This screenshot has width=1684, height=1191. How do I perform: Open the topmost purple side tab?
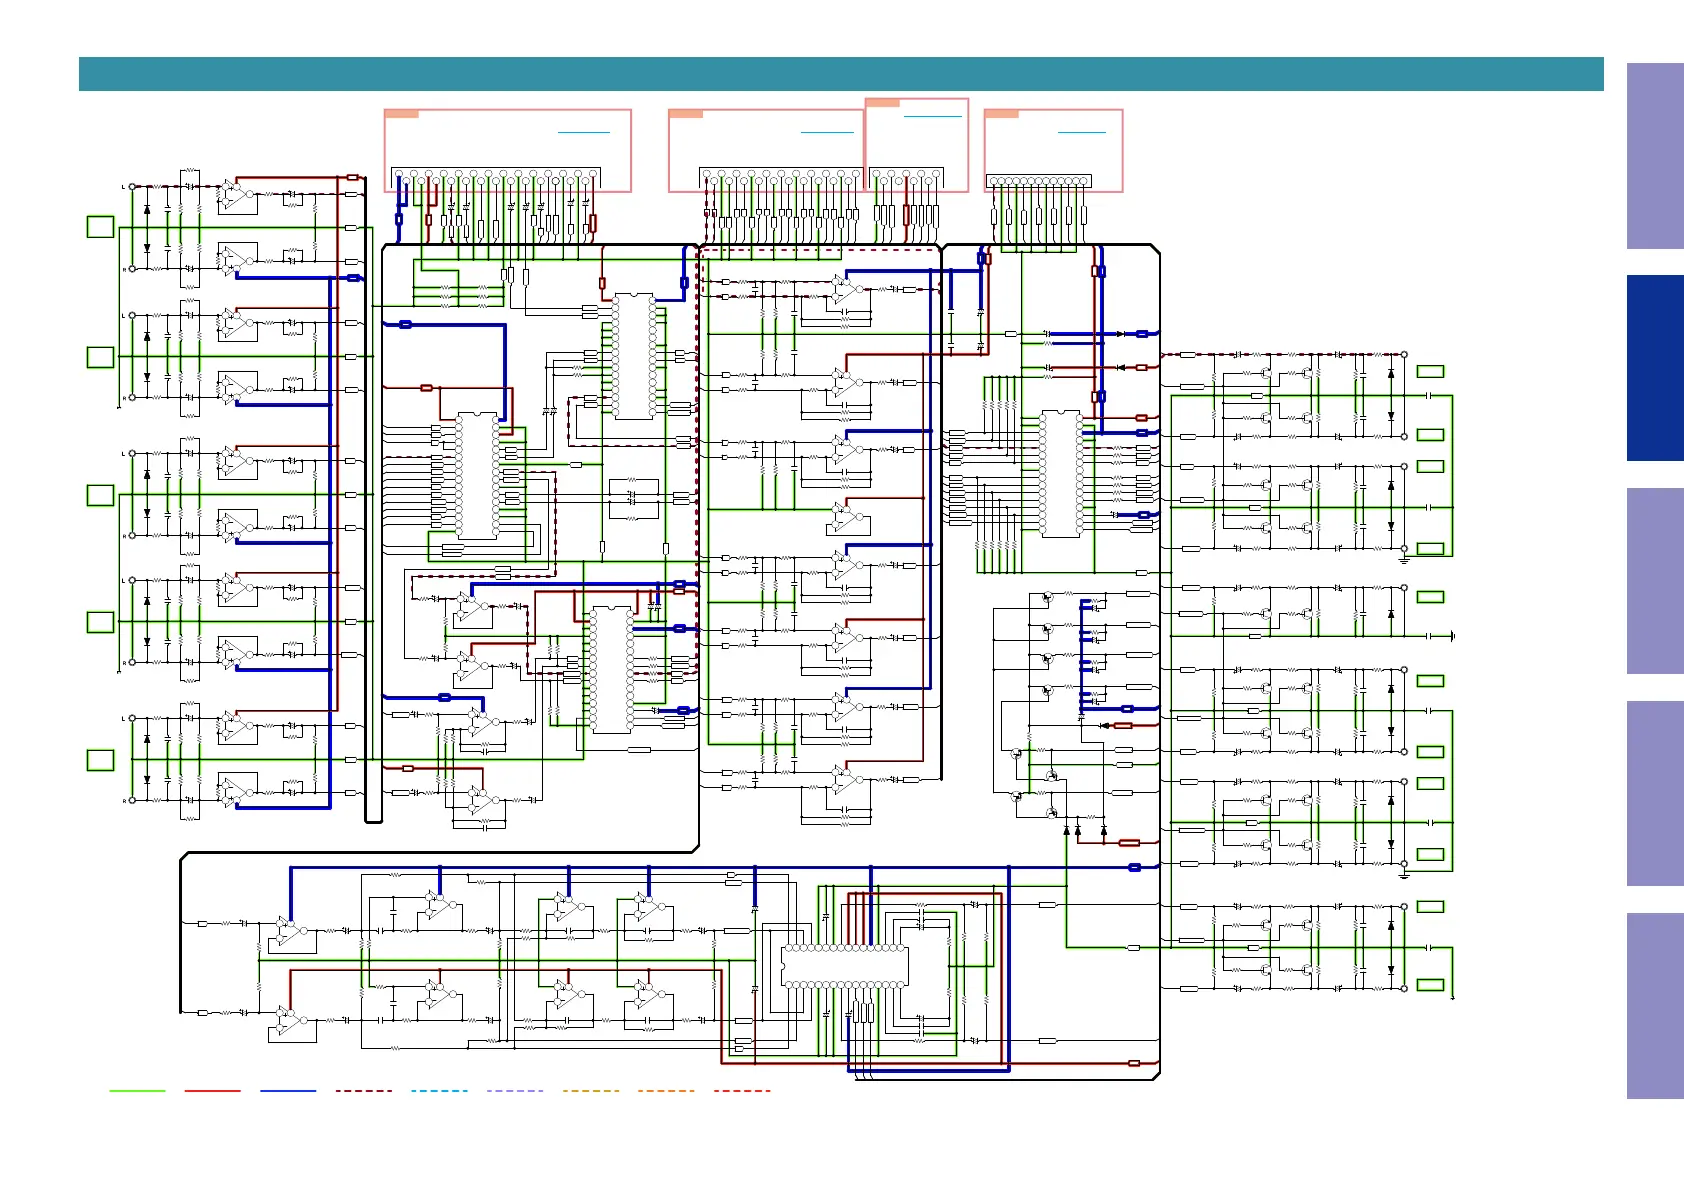pos(1655,156)
